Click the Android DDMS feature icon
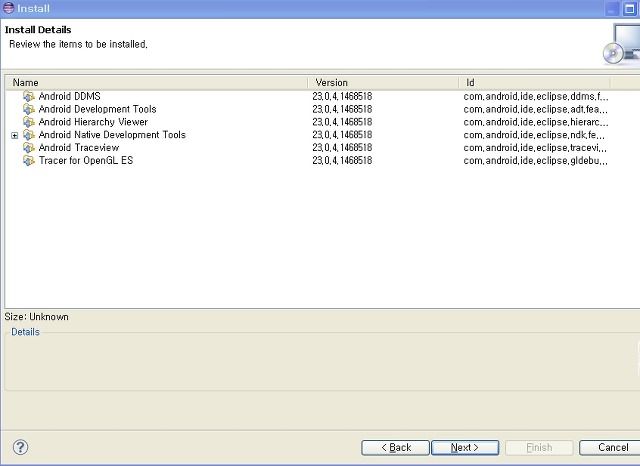640x466 pixels. [x=29, y=96]
